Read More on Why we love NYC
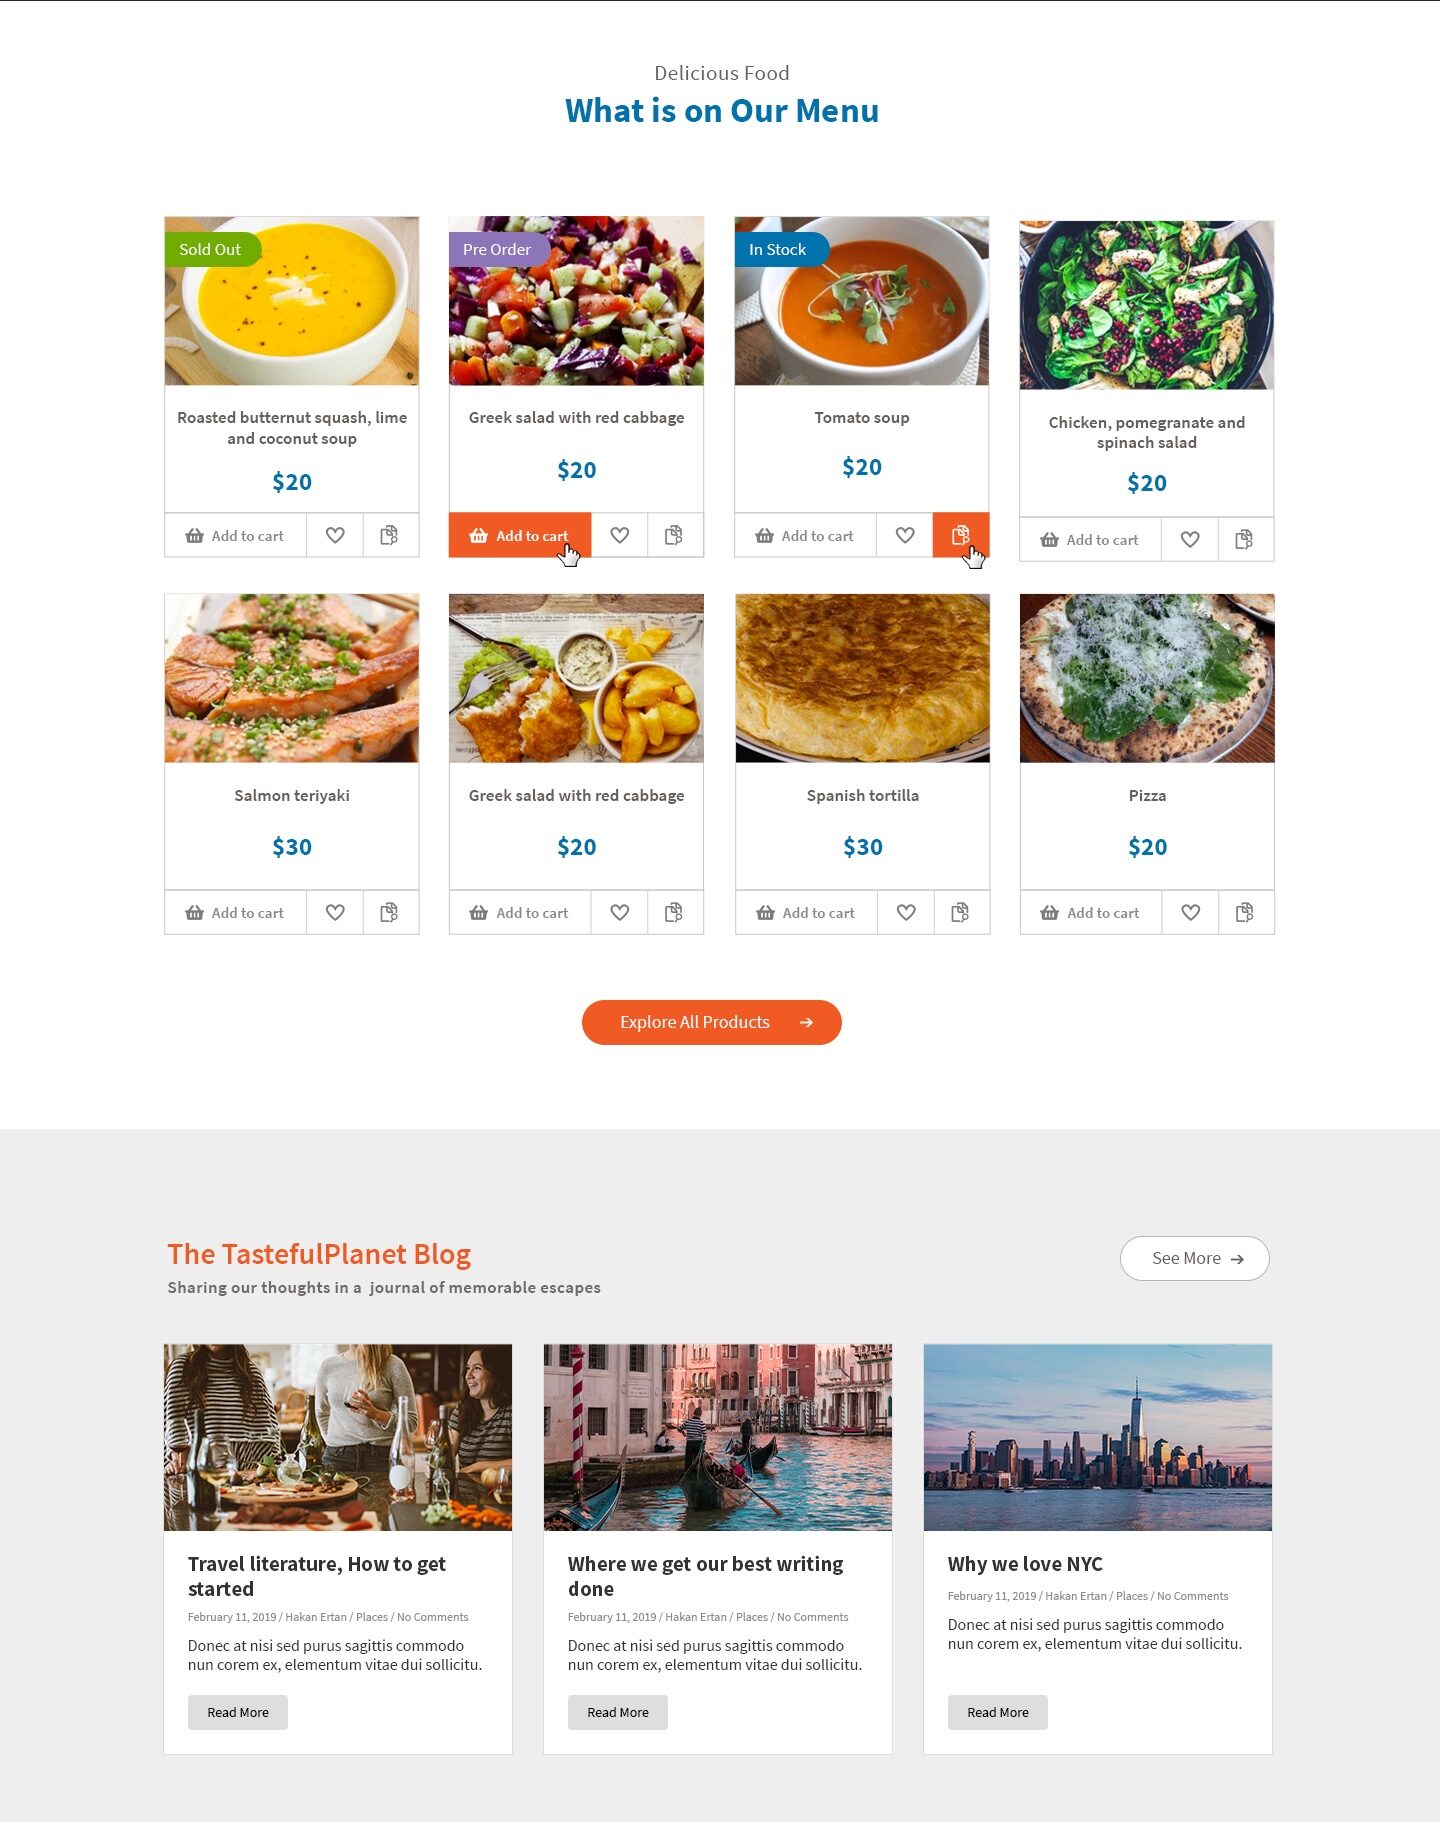 pos(998,1712)
